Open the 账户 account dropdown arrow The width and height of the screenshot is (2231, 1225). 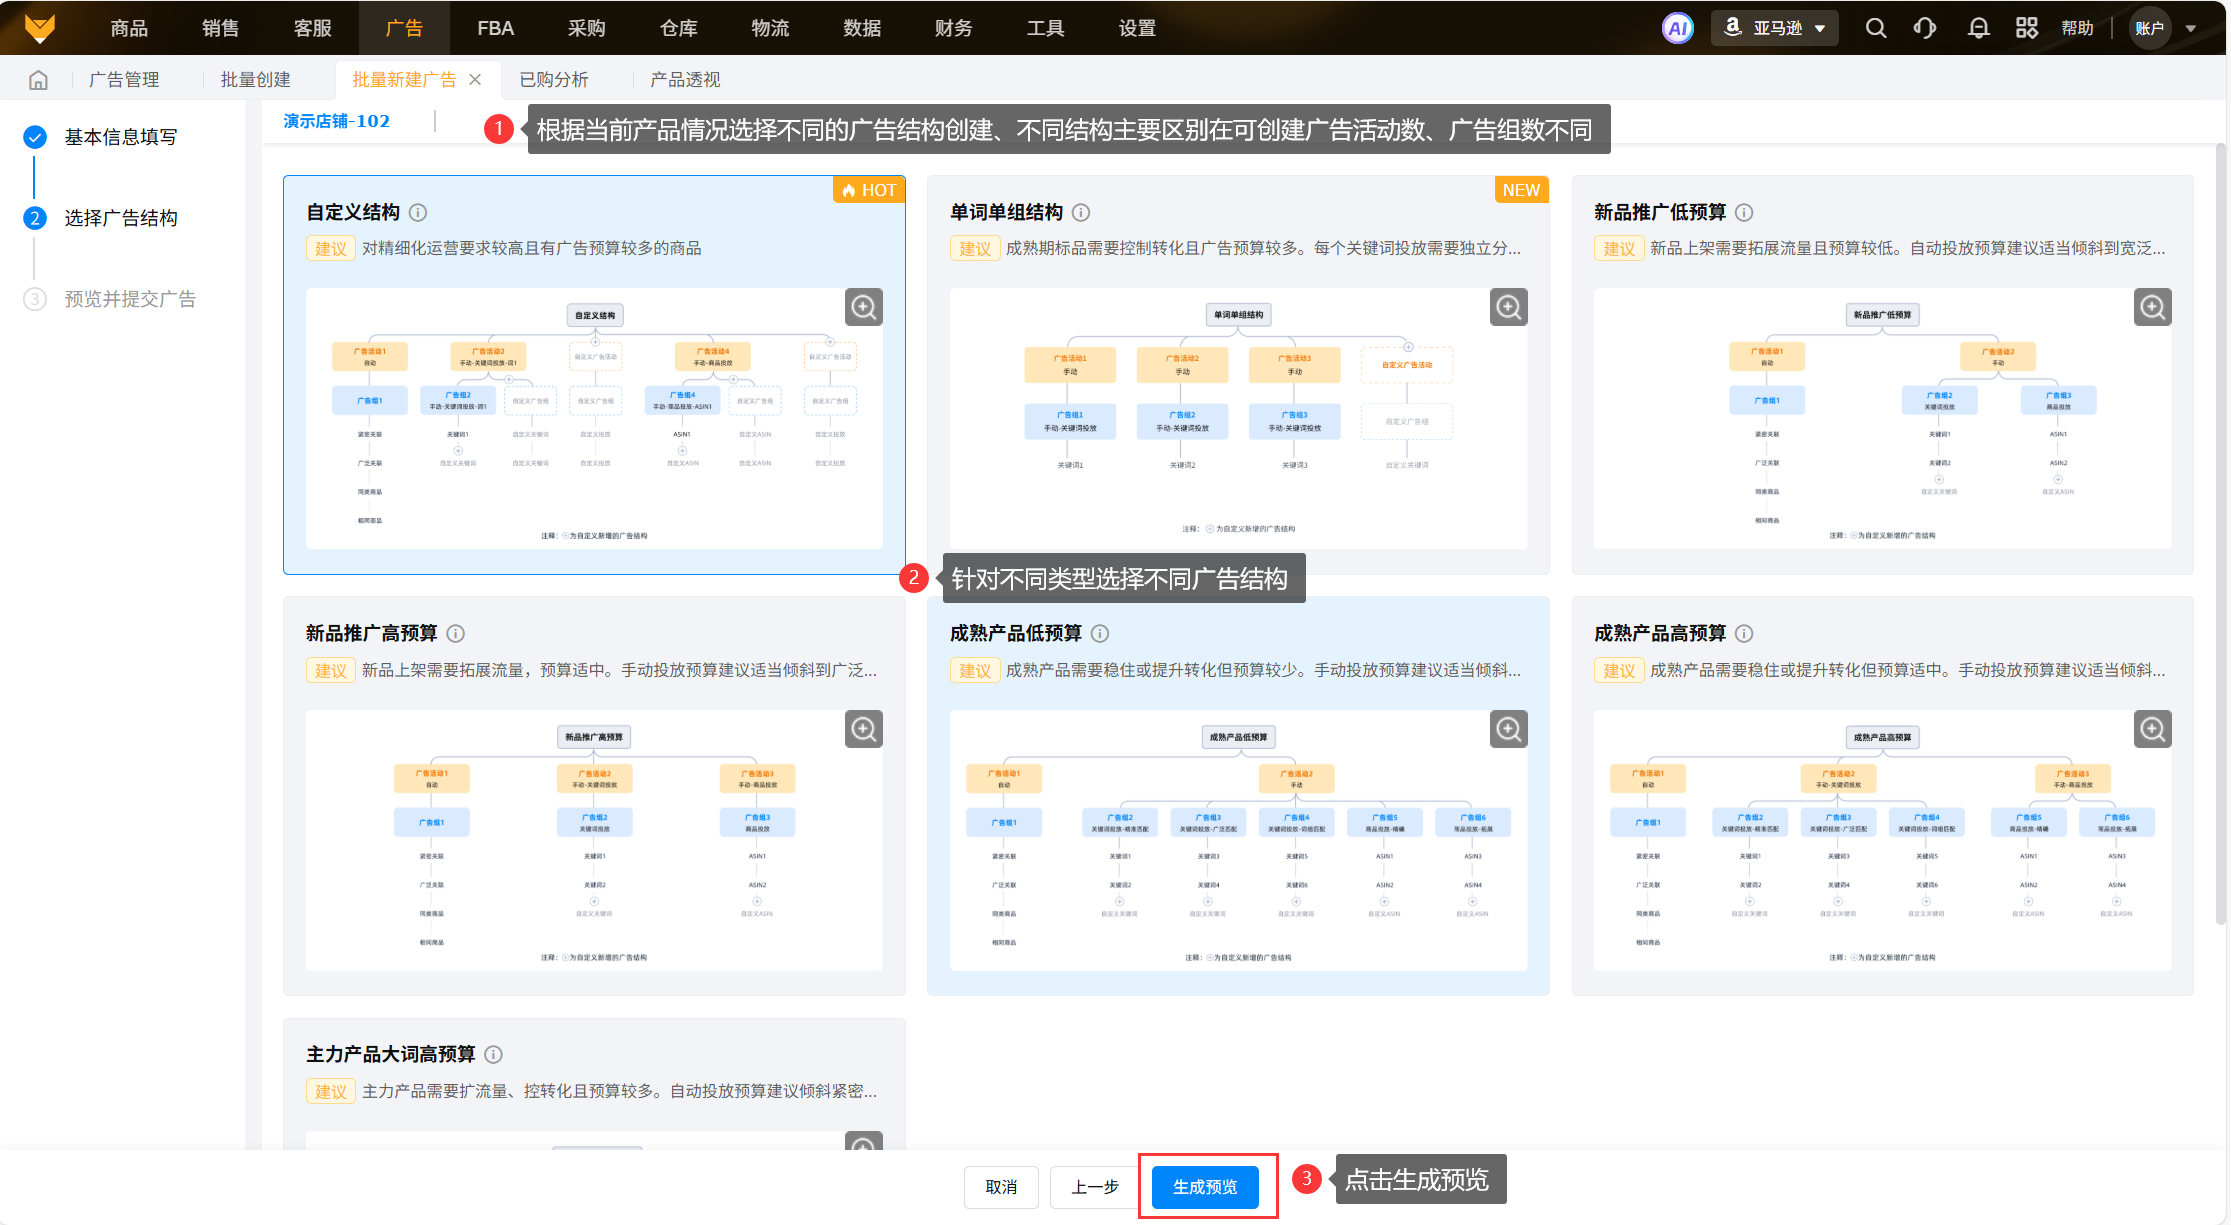tap(2190, 28)
